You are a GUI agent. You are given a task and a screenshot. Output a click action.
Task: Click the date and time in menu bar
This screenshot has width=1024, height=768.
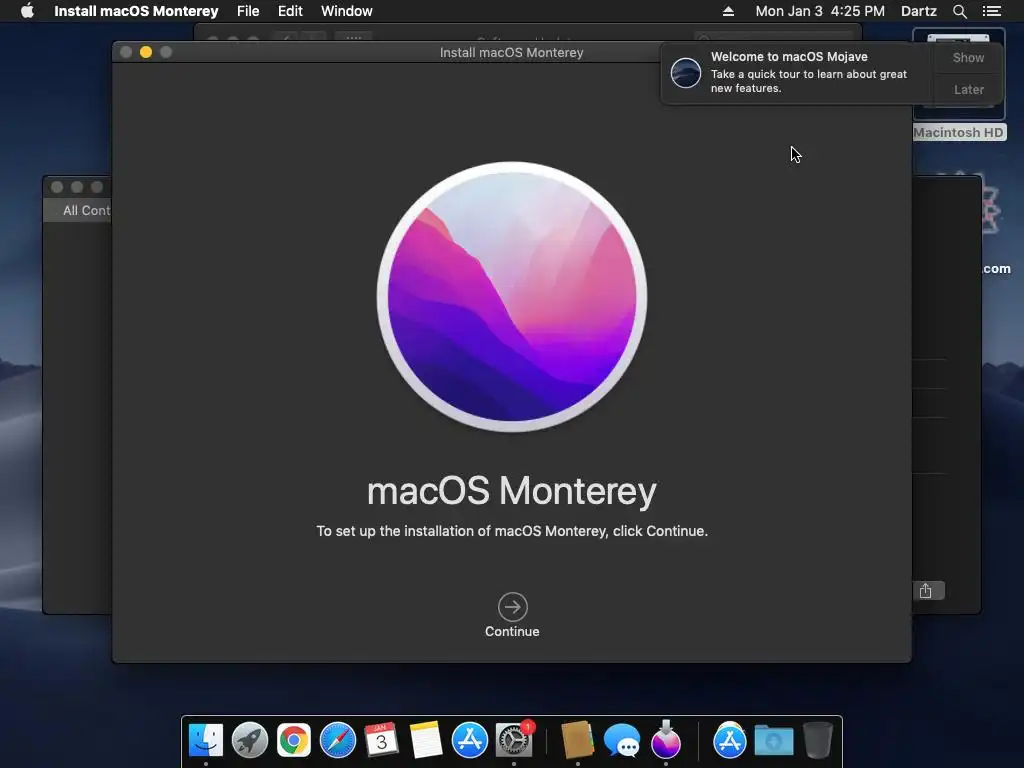point(820,11)
